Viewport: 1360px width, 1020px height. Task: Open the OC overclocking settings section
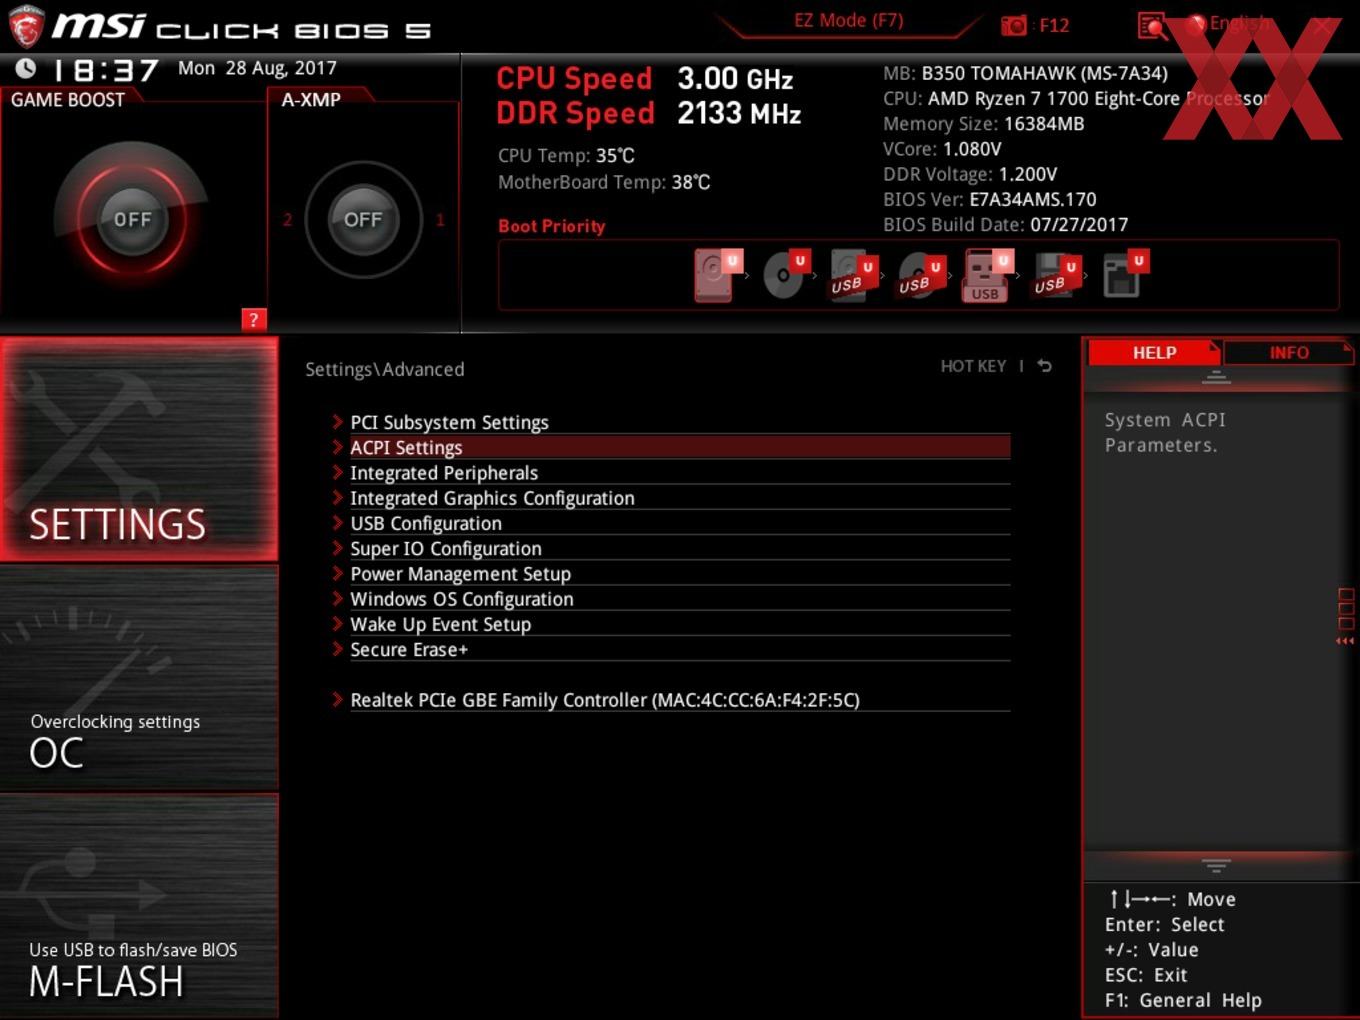point(139,678)
